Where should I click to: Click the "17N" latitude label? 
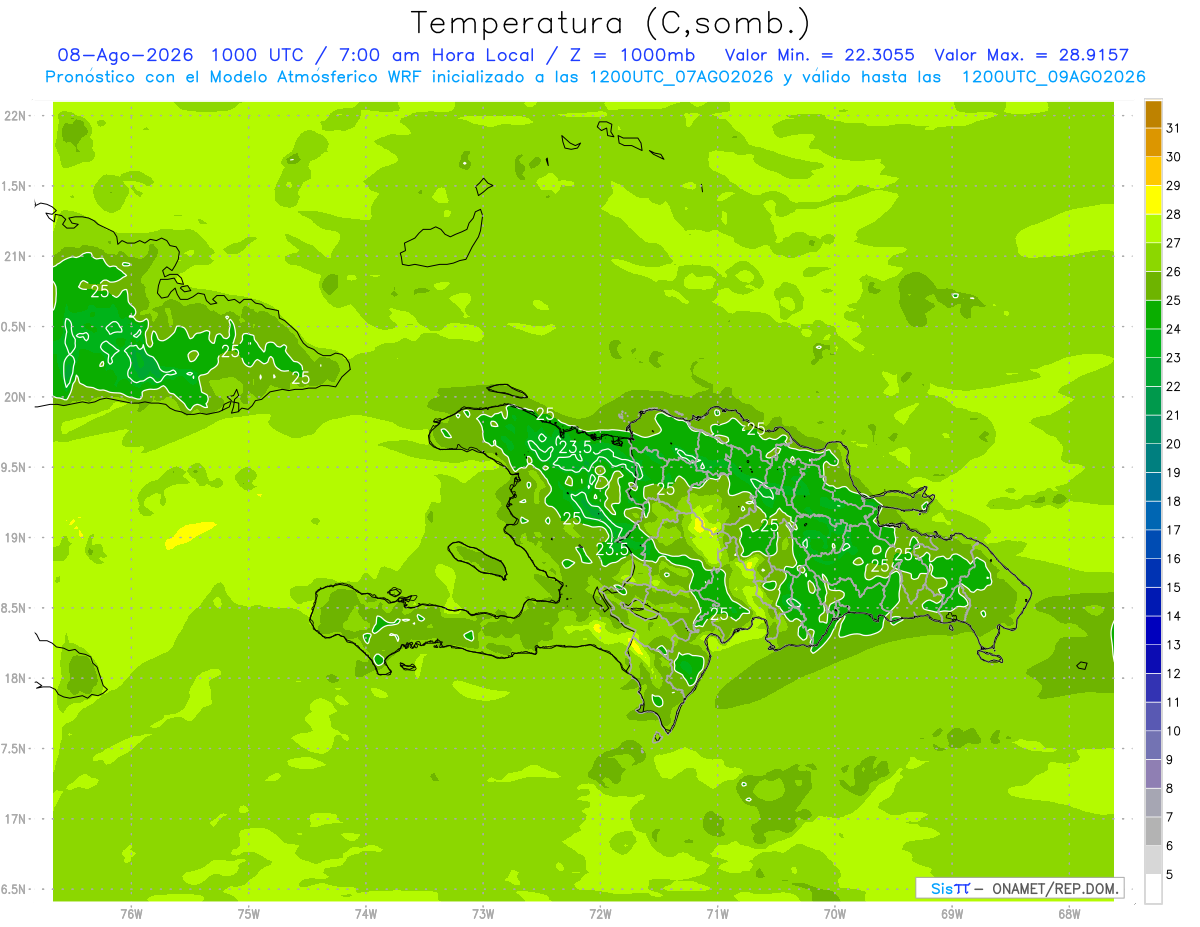click(x=15, y=818)
